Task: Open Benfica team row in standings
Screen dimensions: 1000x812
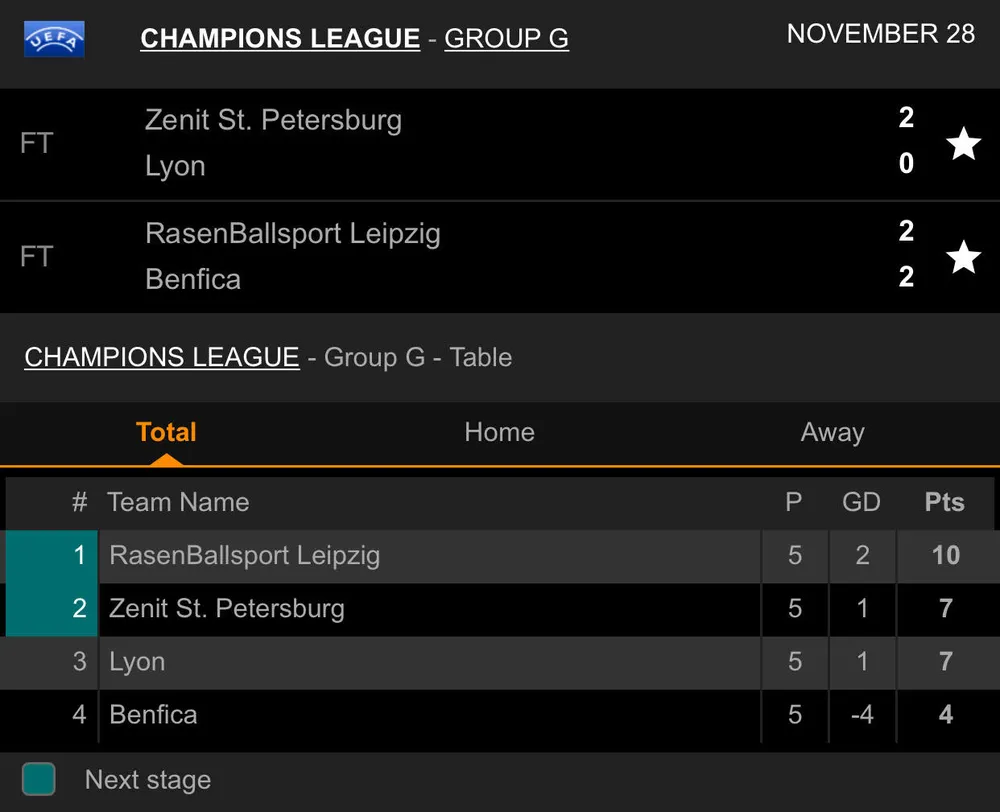Action: [153, 714]
